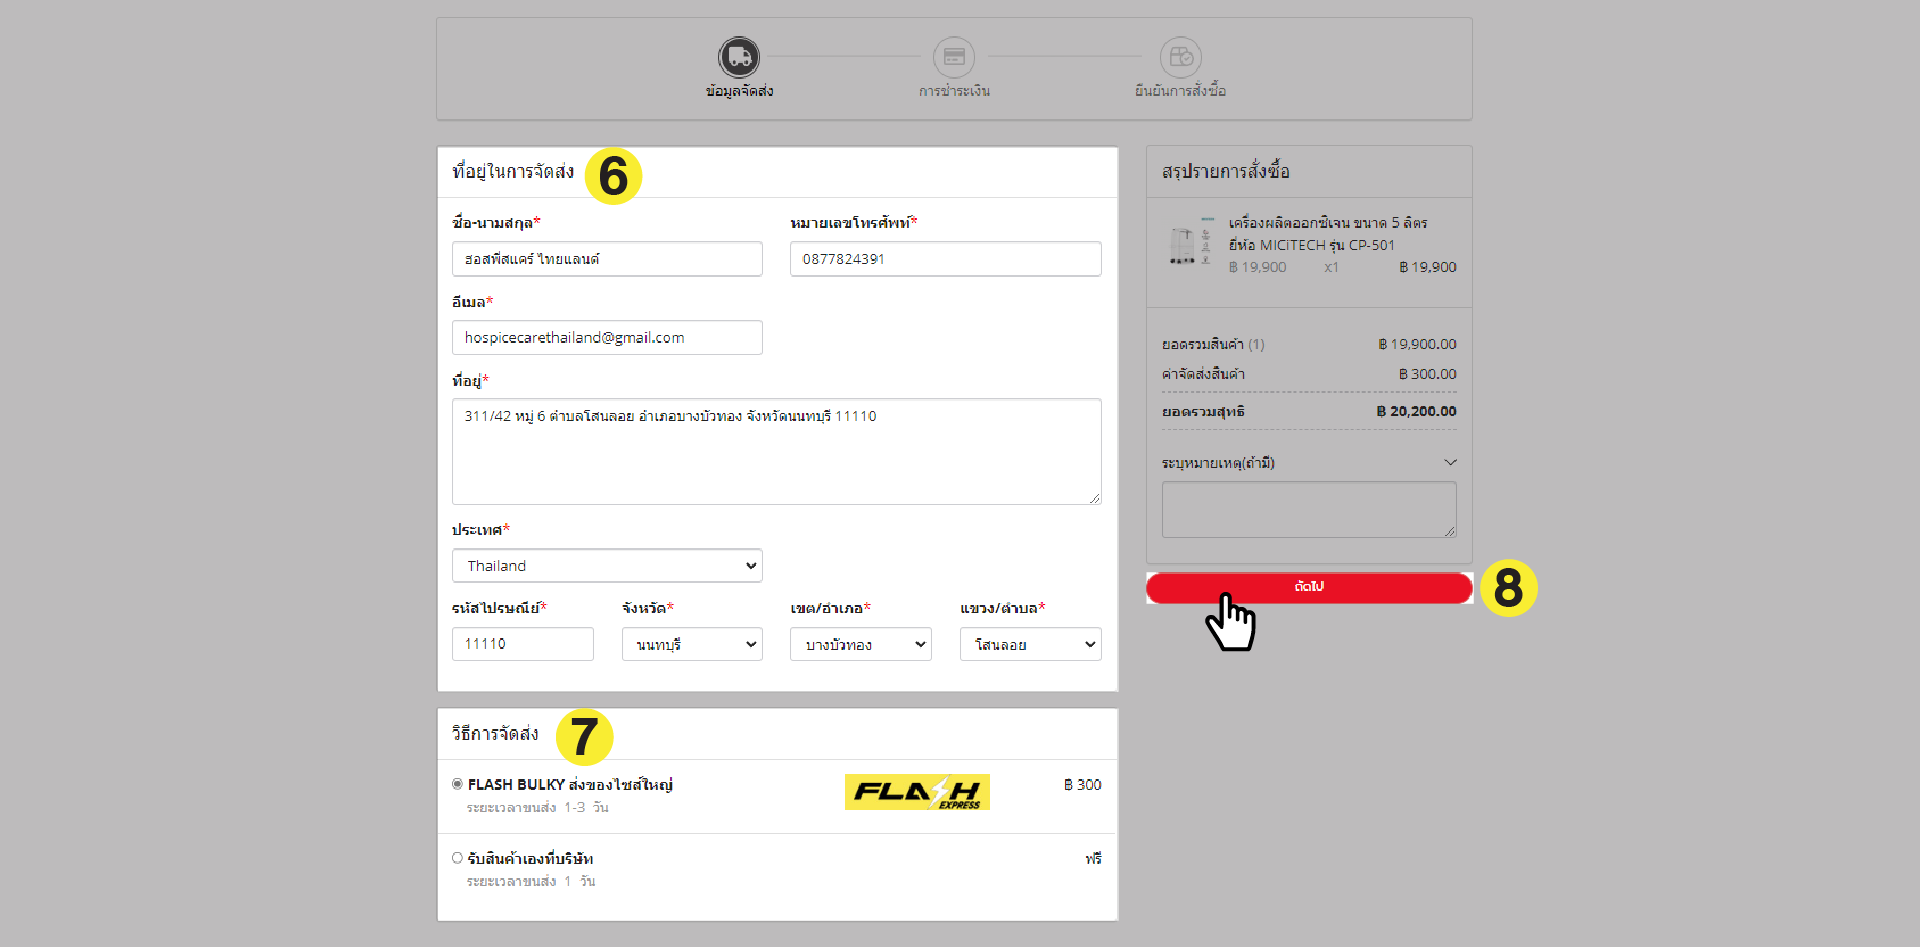Click the address textarea resize handle

tap(1095, 498)
